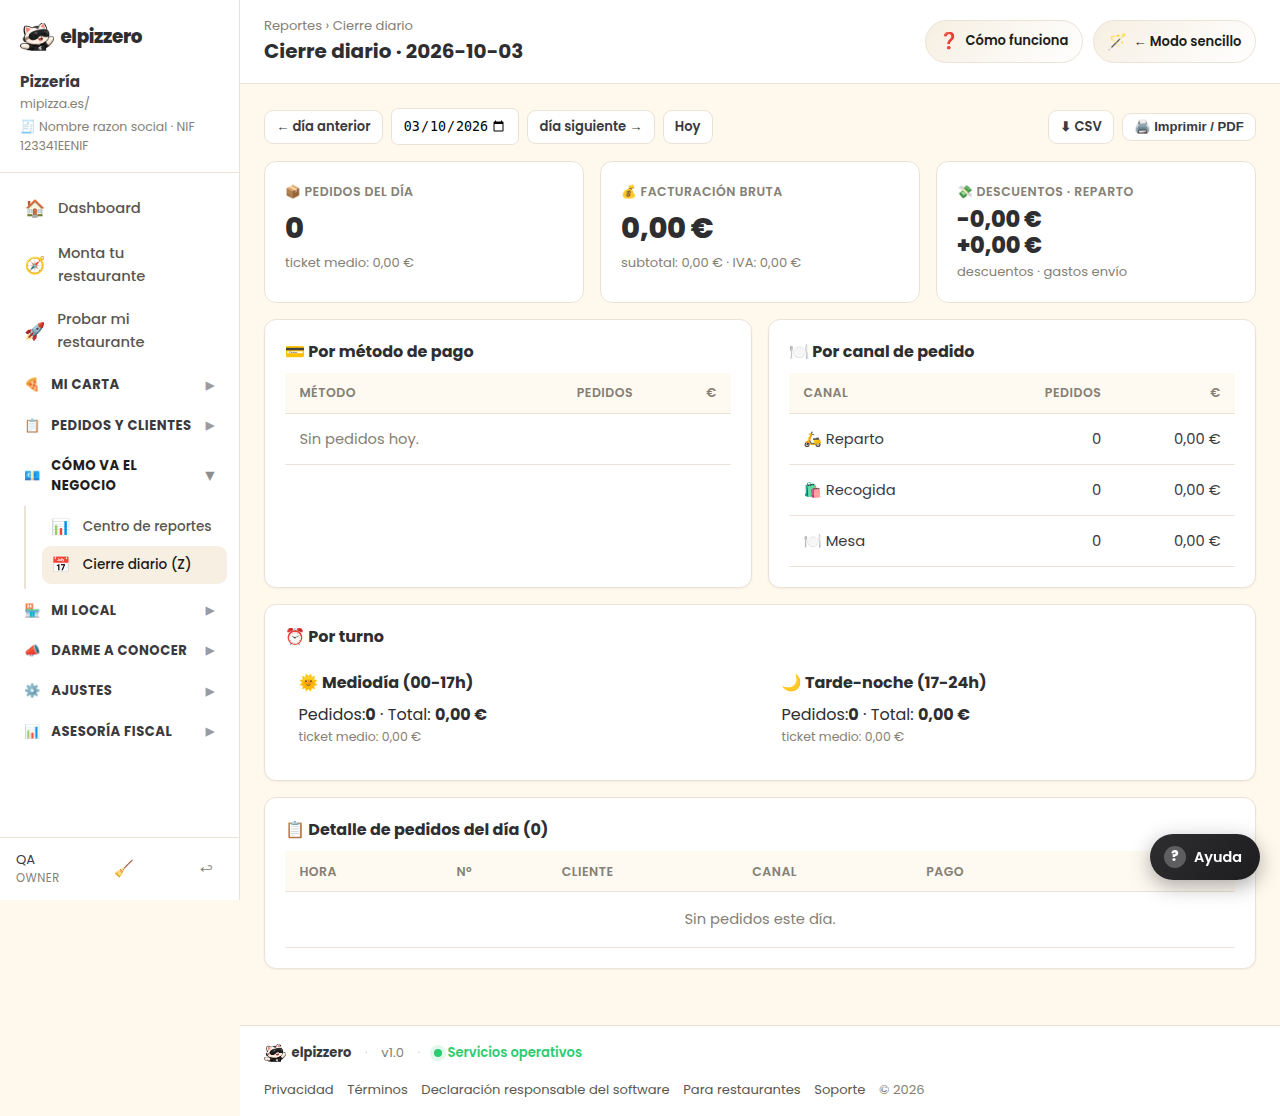Open Monta tu restaurante

click(120, 265)
